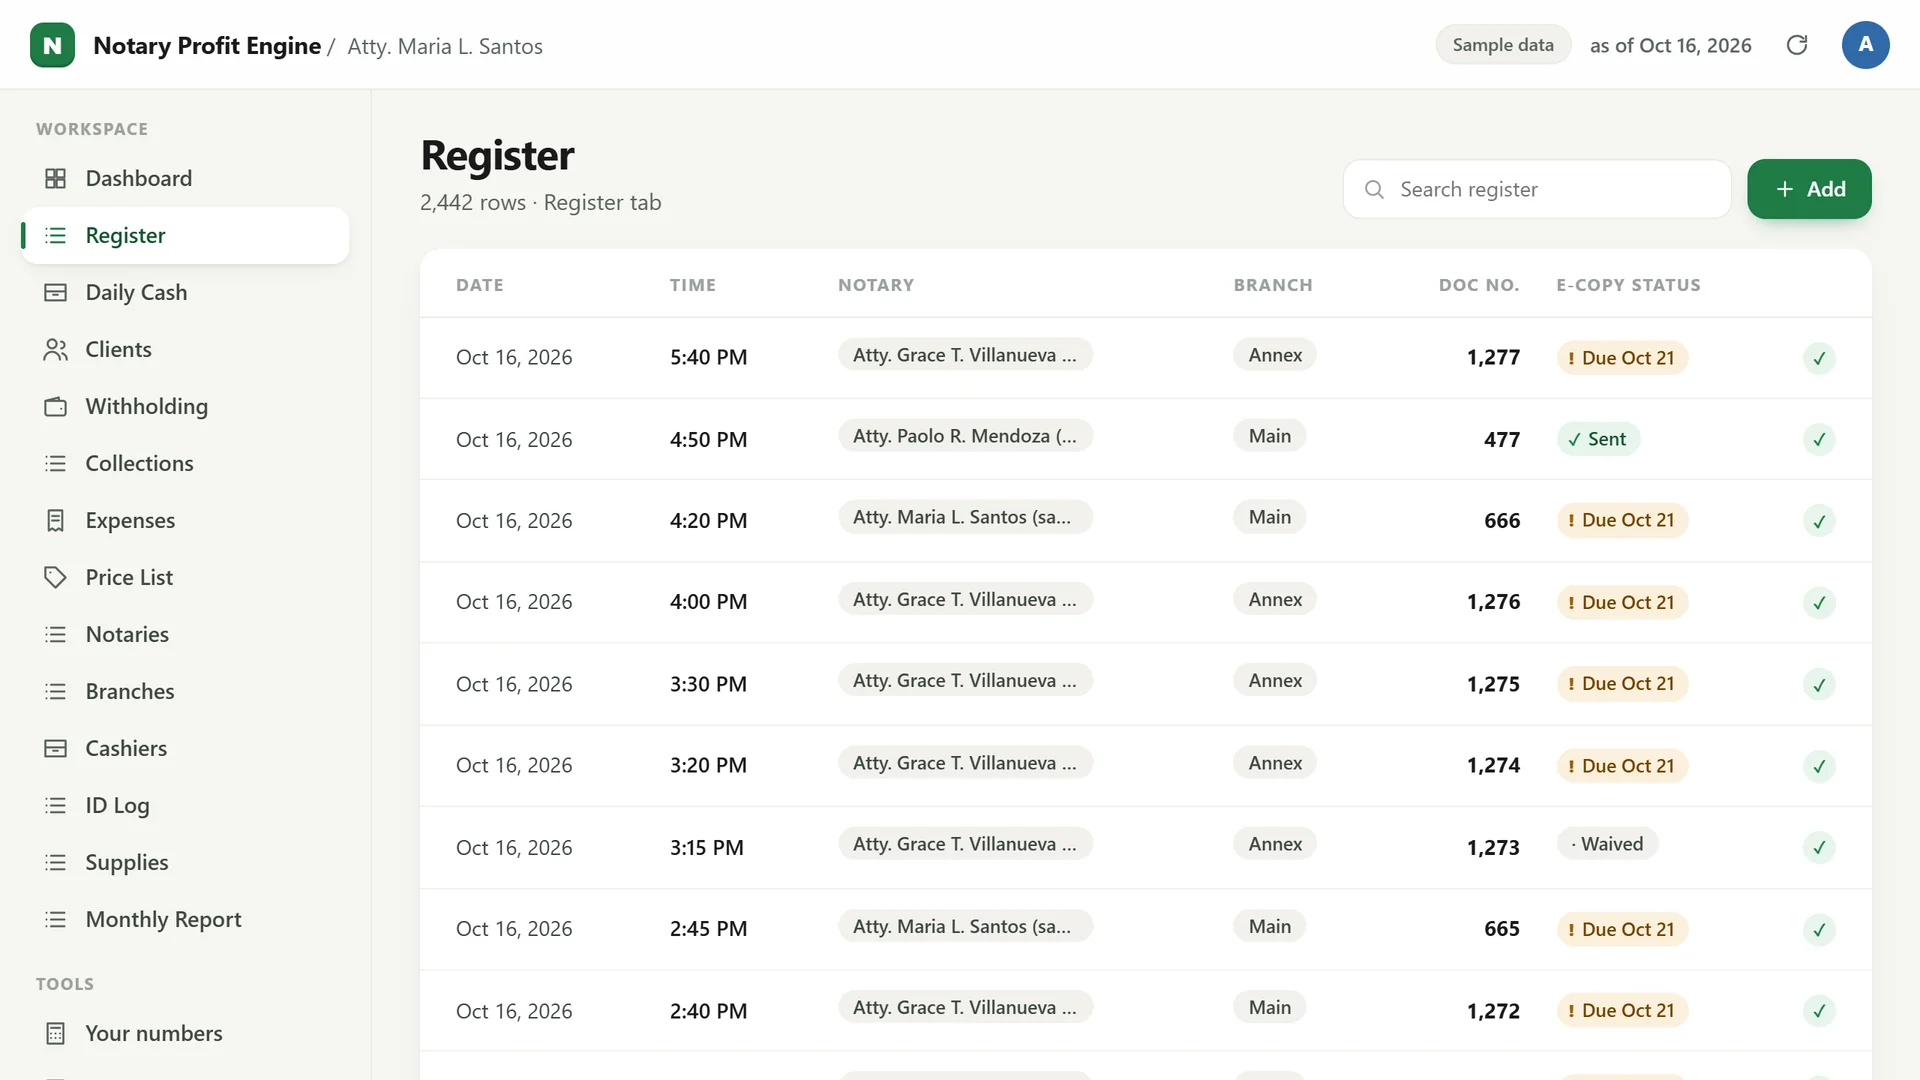Image resolution: width=1920 pixels, height=1080 pixels.
Task: Click the ID Log list icon
Action: coord(56,805)
